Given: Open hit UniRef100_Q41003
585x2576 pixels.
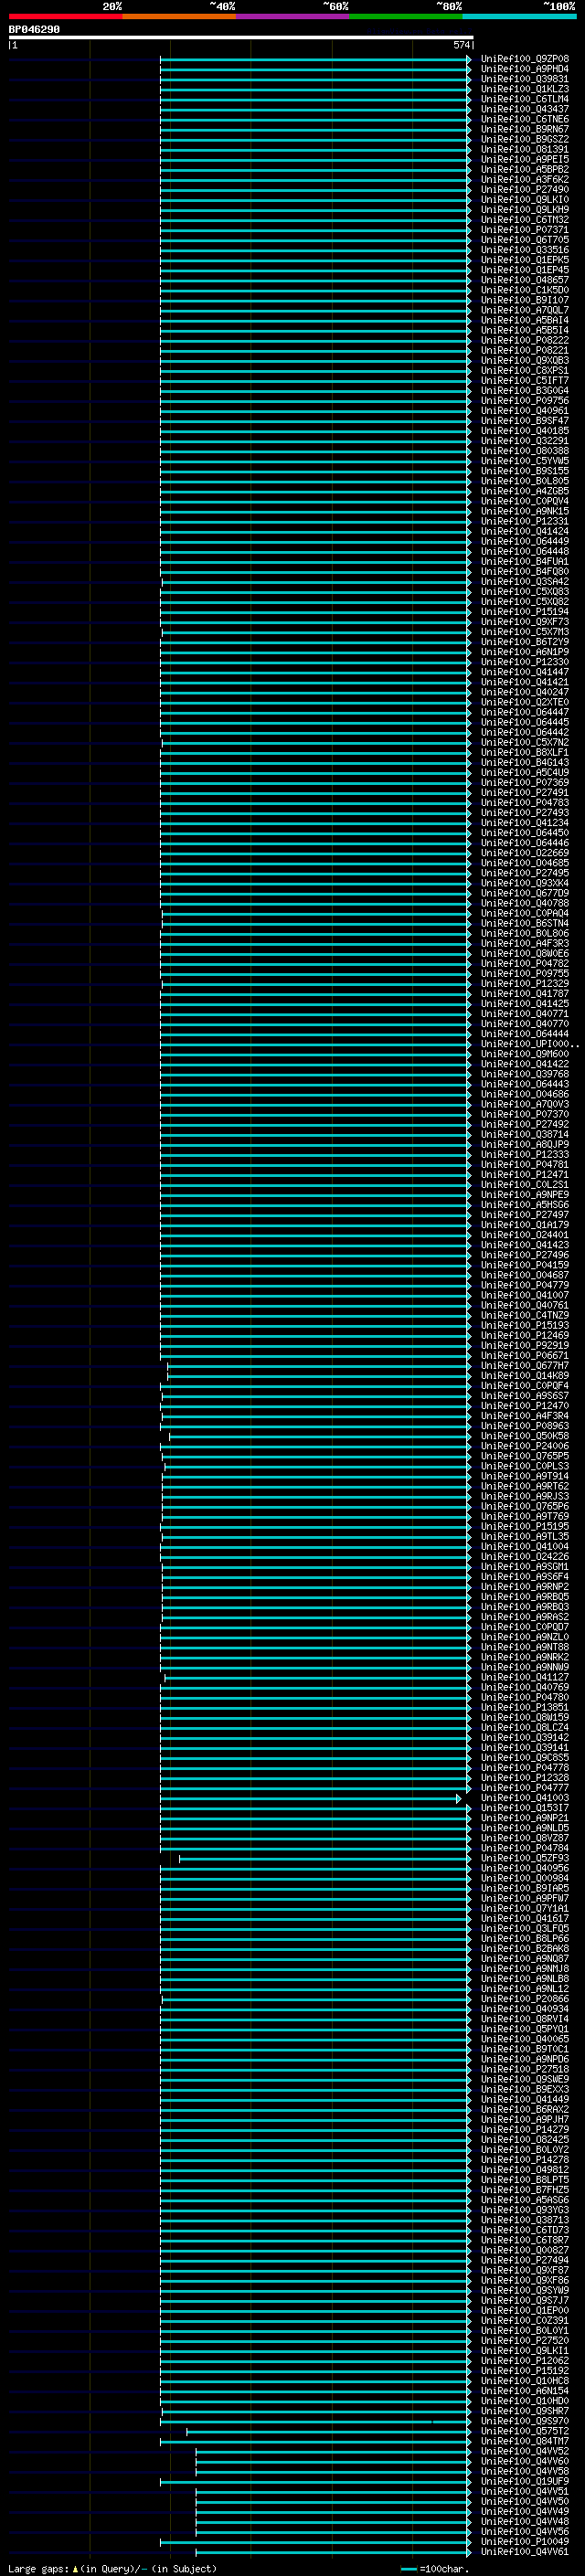Looking at the screenshot, I should coord(524,1798).
